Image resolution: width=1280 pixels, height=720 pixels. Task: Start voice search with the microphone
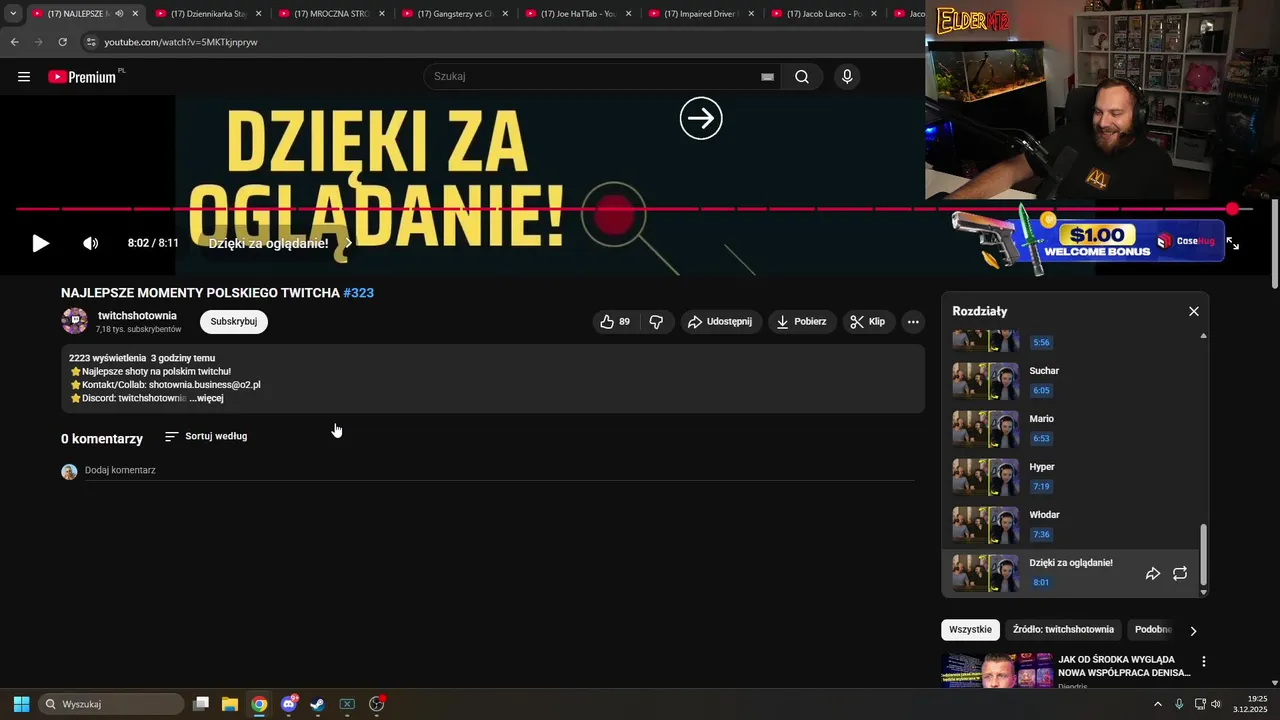tap(847, 77)
